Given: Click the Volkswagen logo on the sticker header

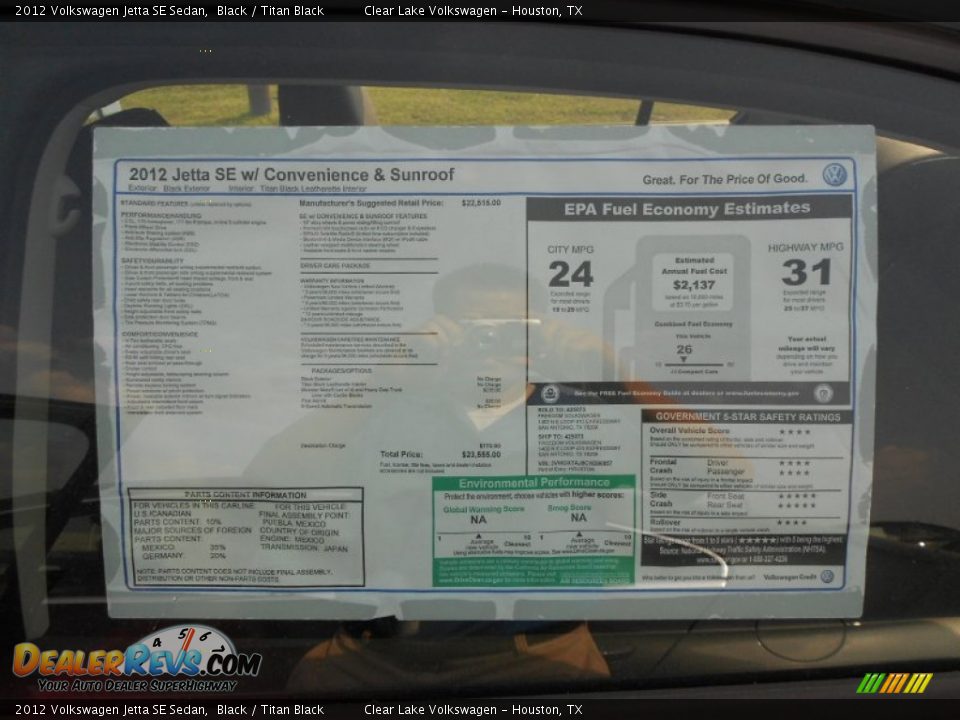Looking at the screenshot, I should tap(834, 175).
